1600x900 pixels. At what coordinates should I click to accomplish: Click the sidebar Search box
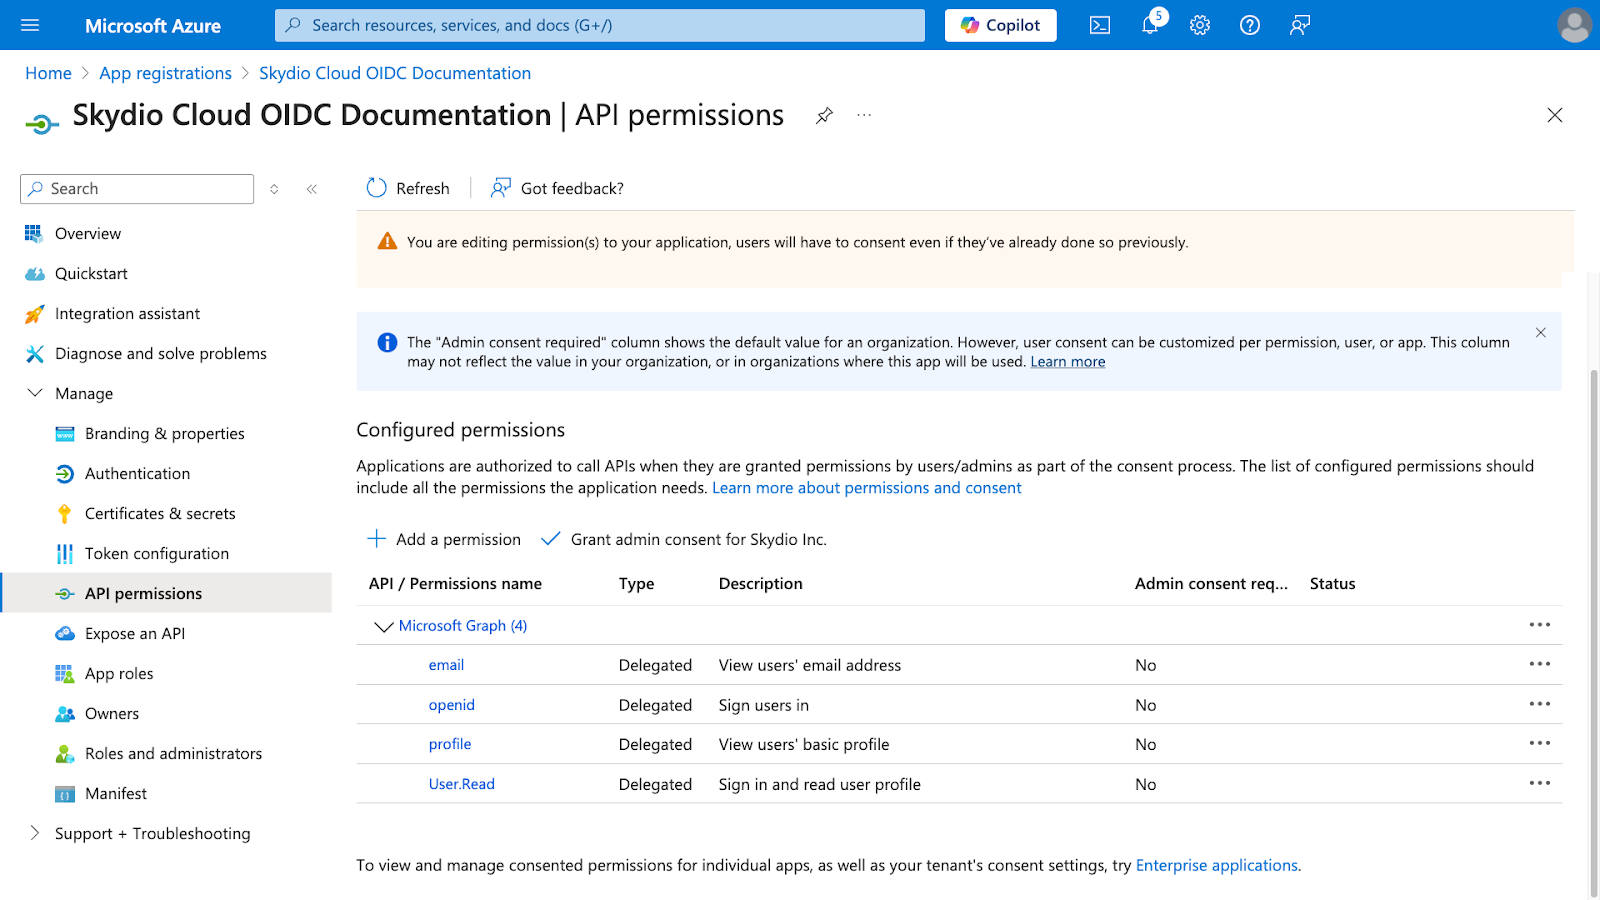tap(137, 189)
